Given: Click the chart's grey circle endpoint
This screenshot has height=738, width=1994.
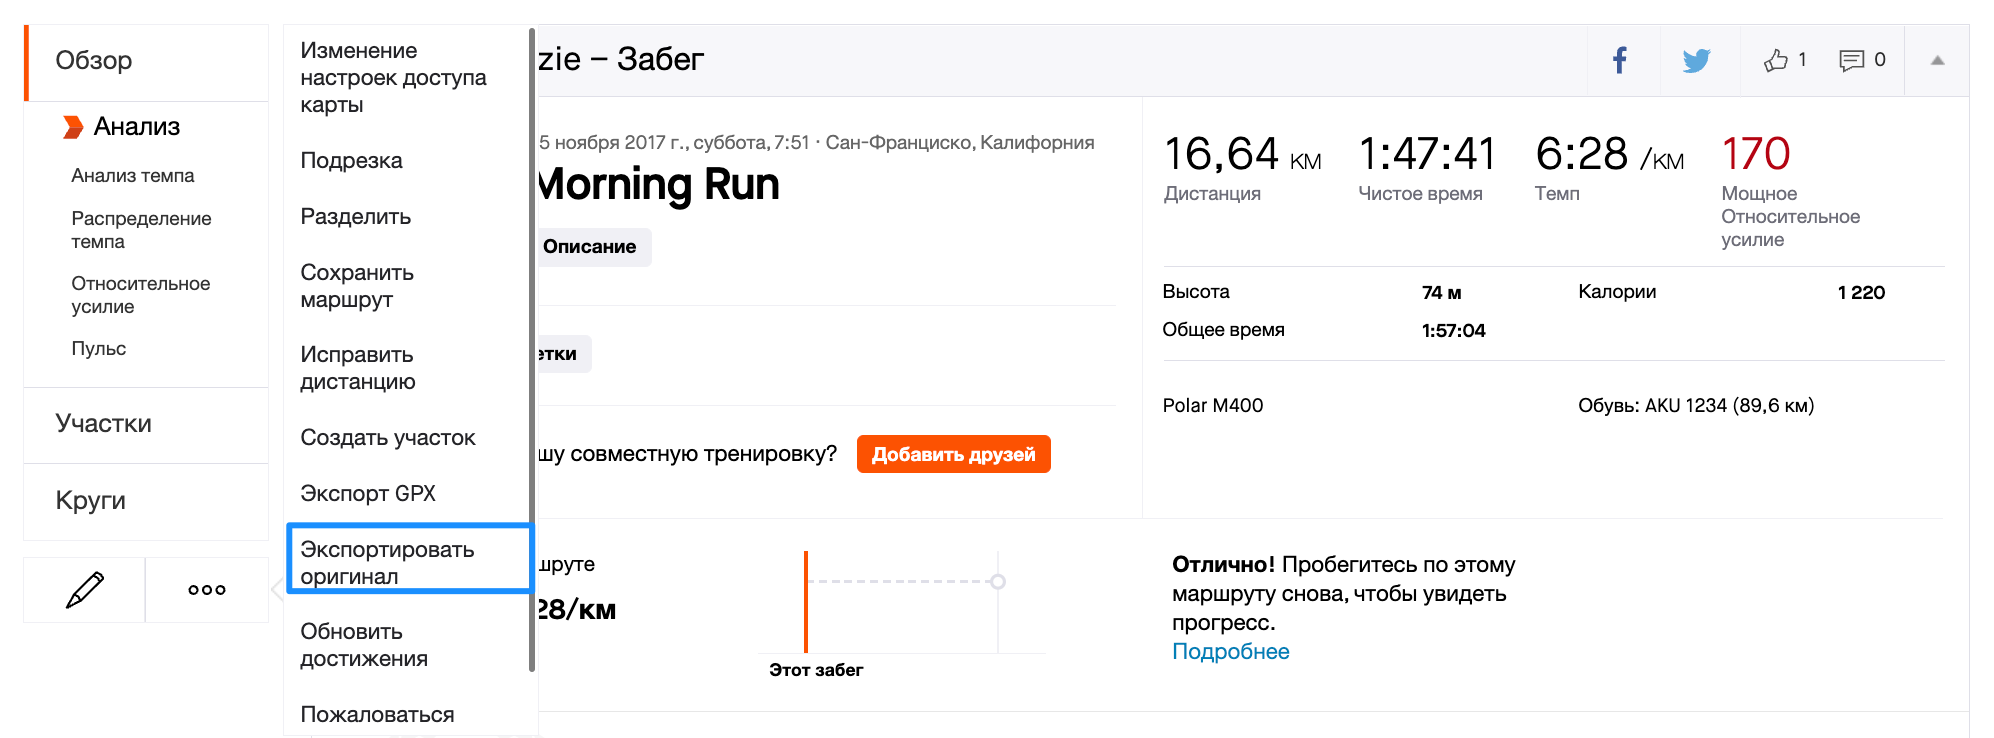Looking at the screenshot, I should (x=997, y=581).
